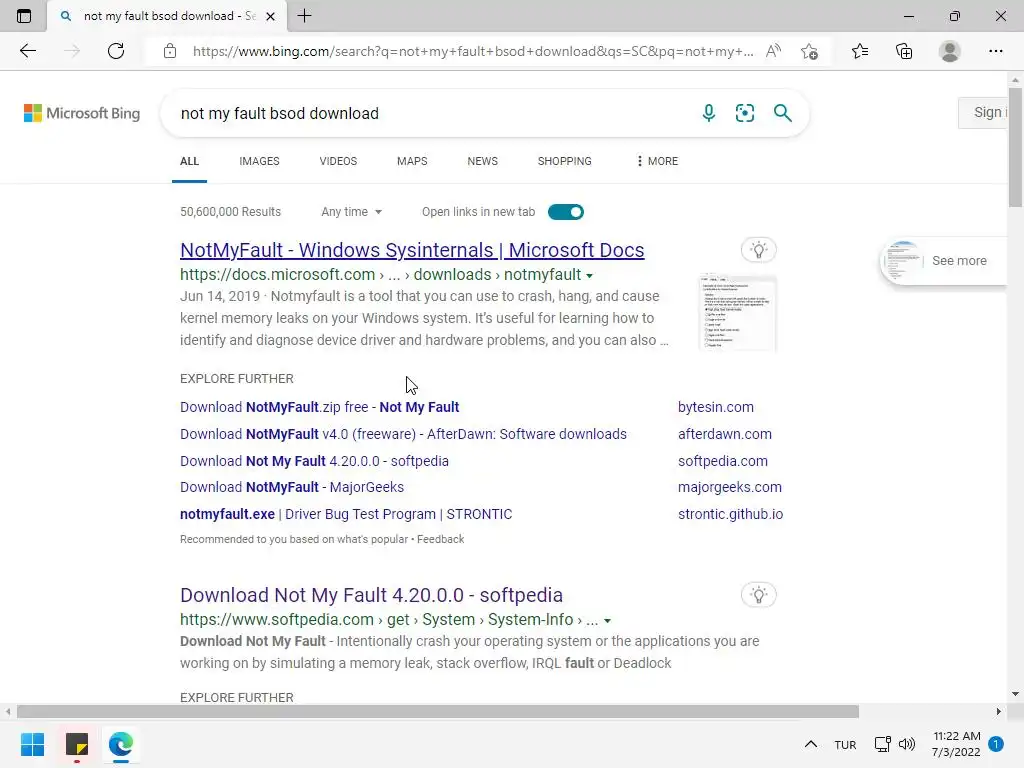Viewport: 1024px width, 768px height.
Task: Click the Sign in button
Action: click(x=984, y=112)
